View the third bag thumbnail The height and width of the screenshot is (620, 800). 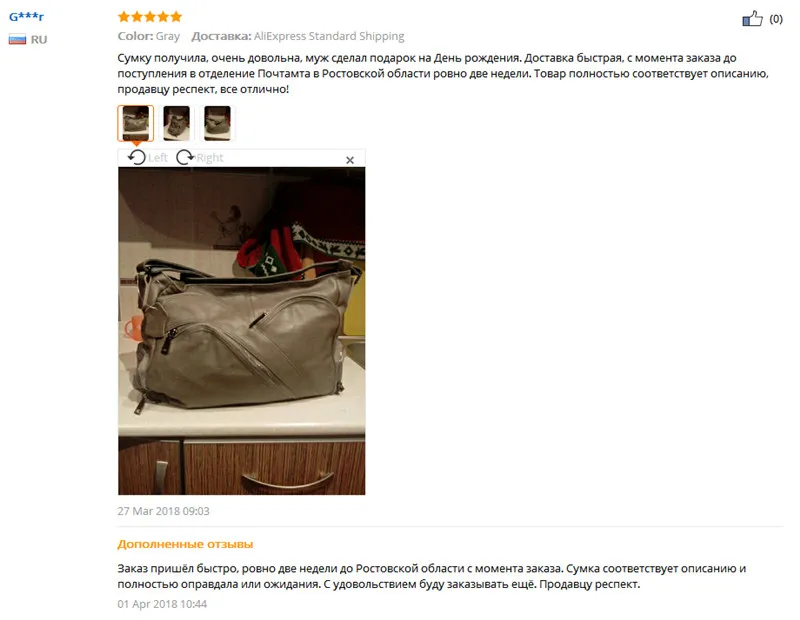(x=217, y=123)
